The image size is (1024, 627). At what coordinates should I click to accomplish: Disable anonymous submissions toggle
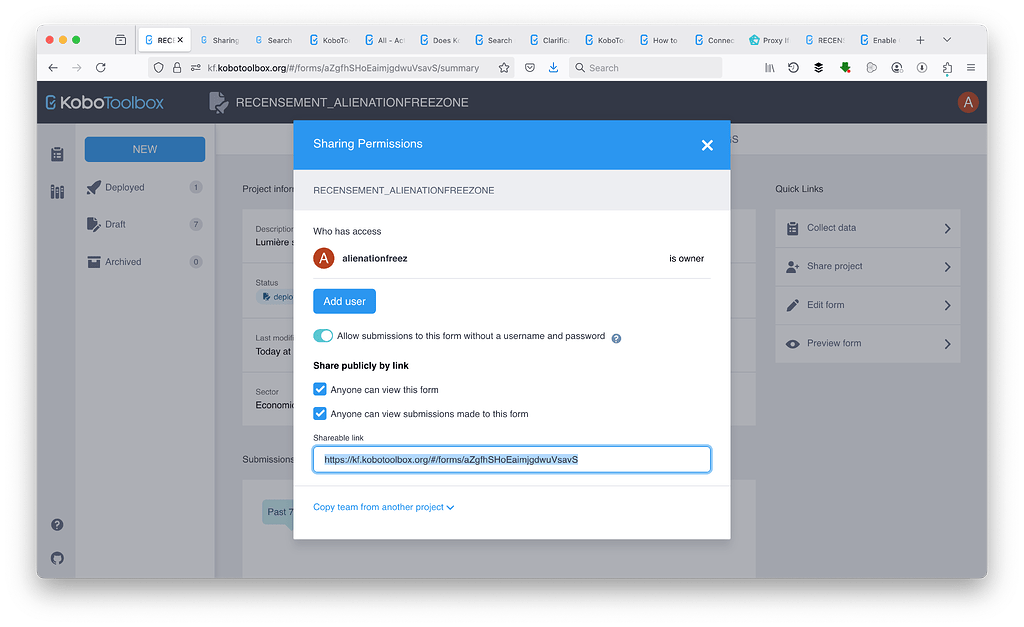pyautogui.click(x=323, y=337)
